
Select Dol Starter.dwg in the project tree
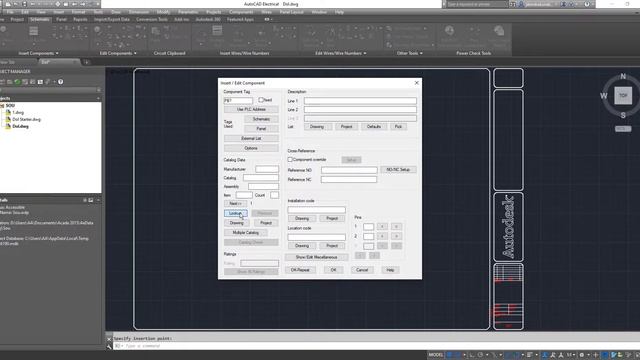pyautogui.click(x=27, y=120)
